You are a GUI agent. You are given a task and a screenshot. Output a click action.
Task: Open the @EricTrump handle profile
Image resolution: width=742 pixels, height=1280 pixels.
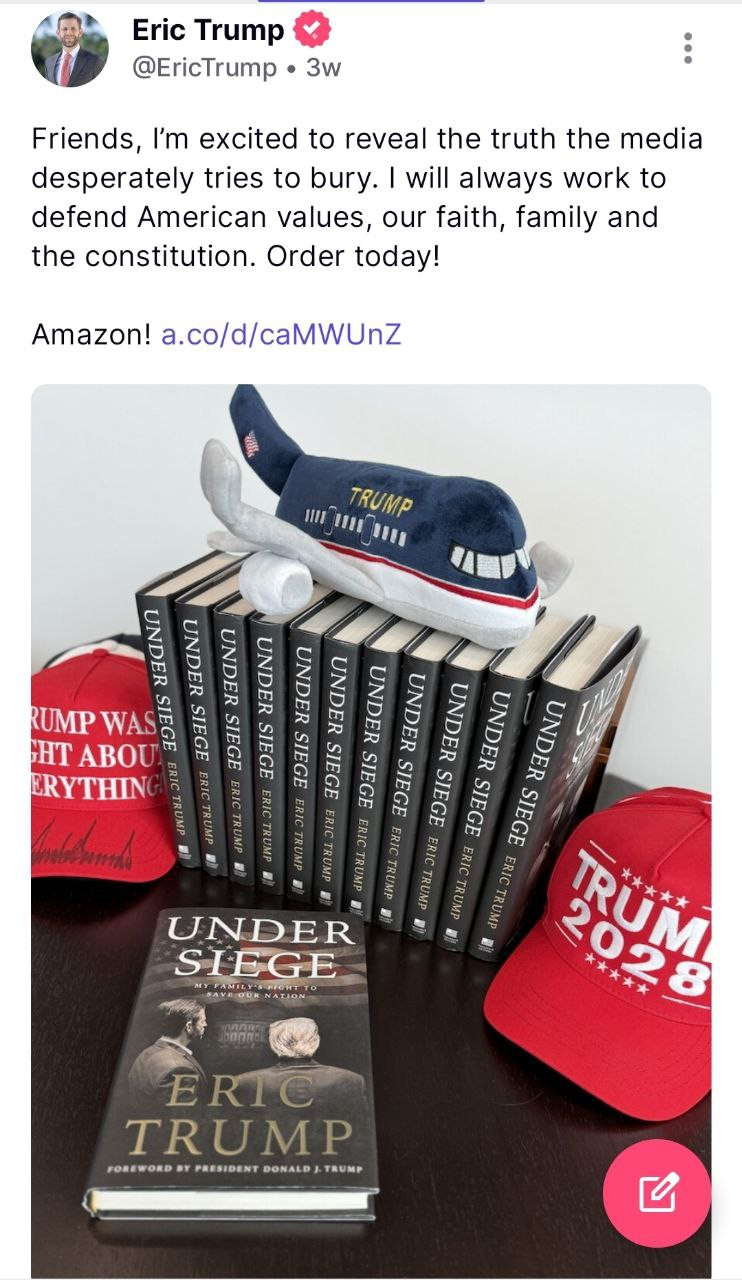click(x=204, y=68)
